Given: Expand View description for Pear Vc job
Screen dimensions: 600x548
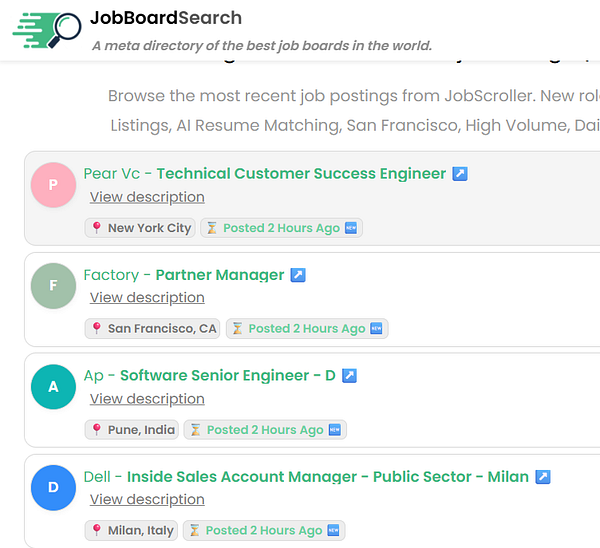Looking at the screenshot, I should 147,197.
